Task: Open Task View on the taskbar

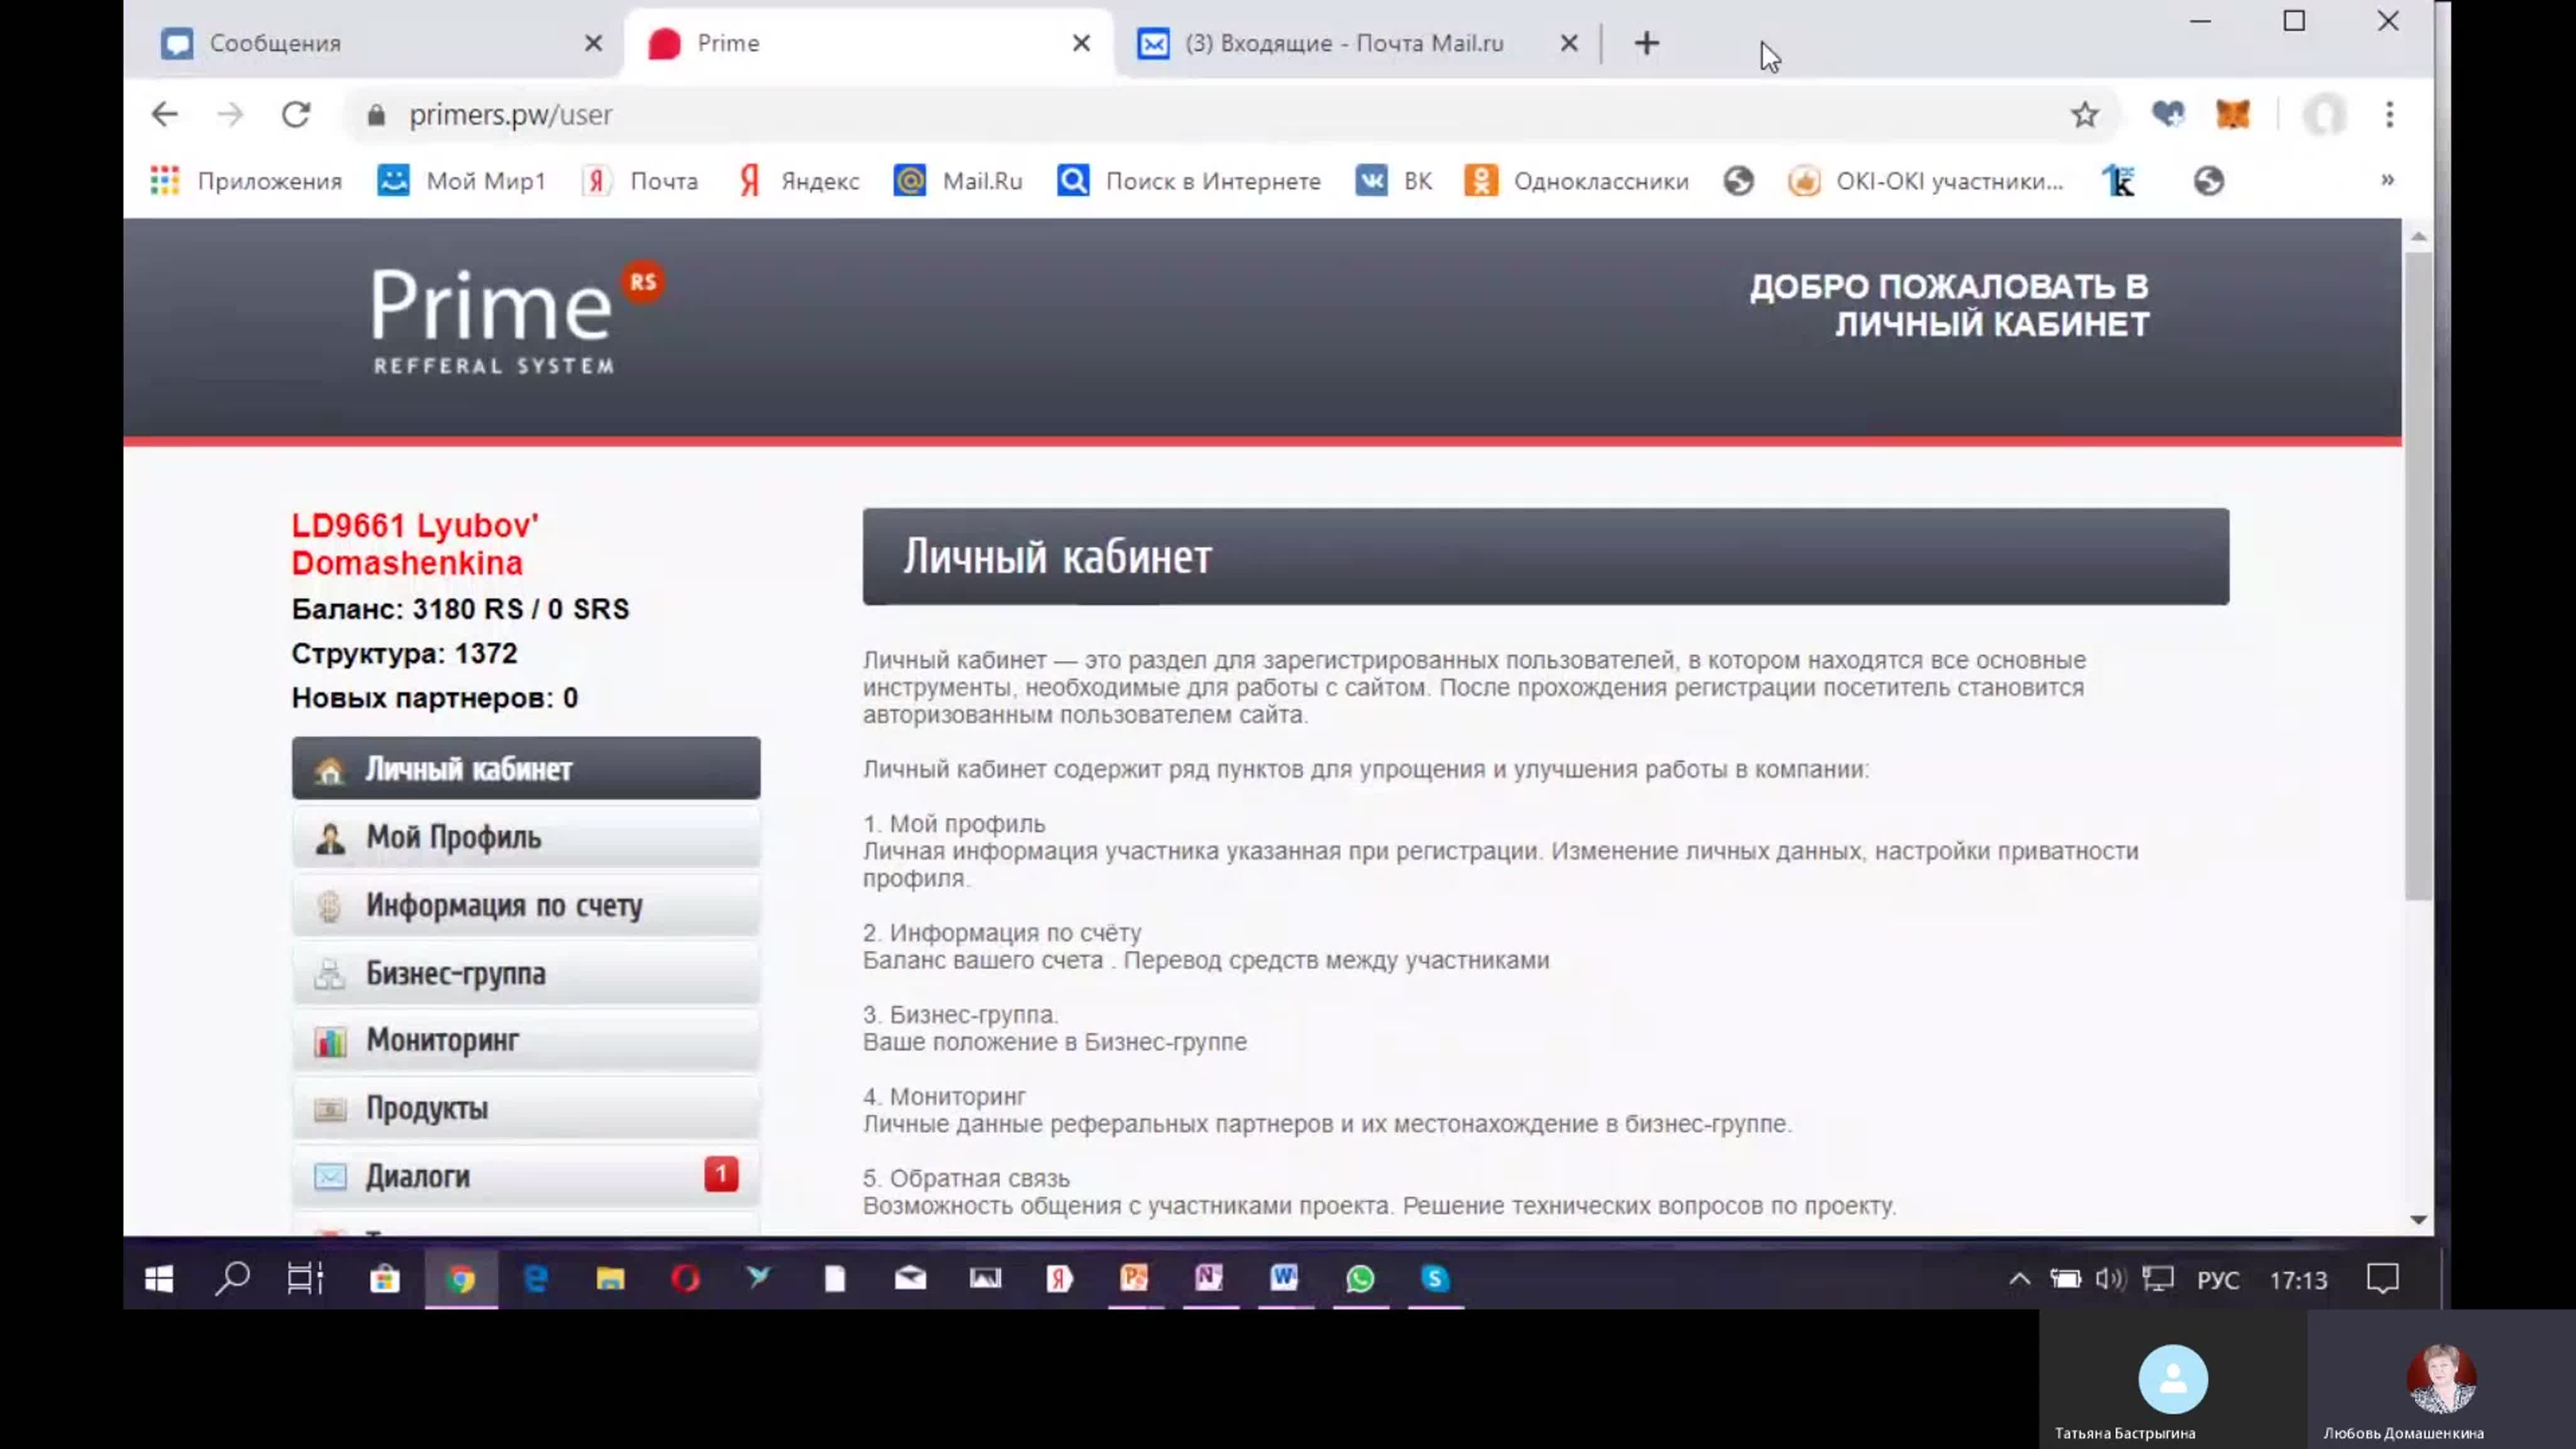Action: click(x=306, y=1278)
